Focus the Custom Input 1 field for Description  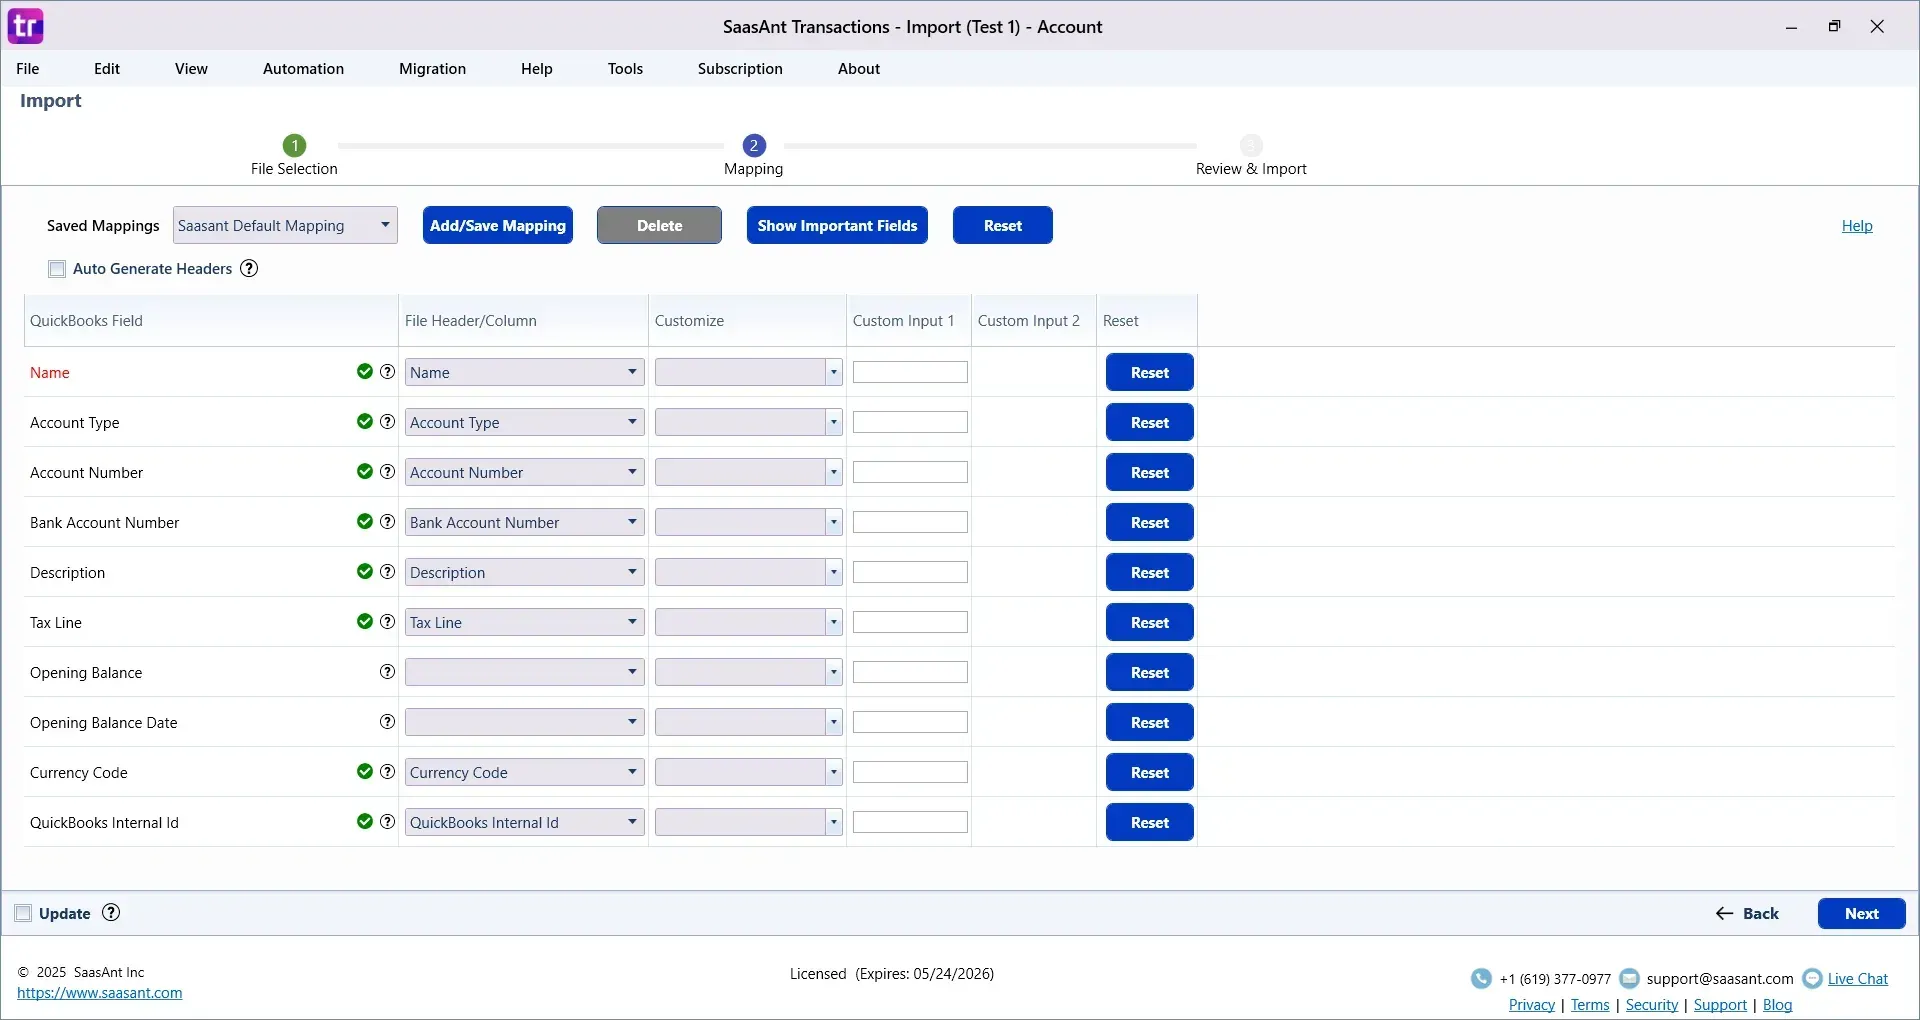point(910,572)
